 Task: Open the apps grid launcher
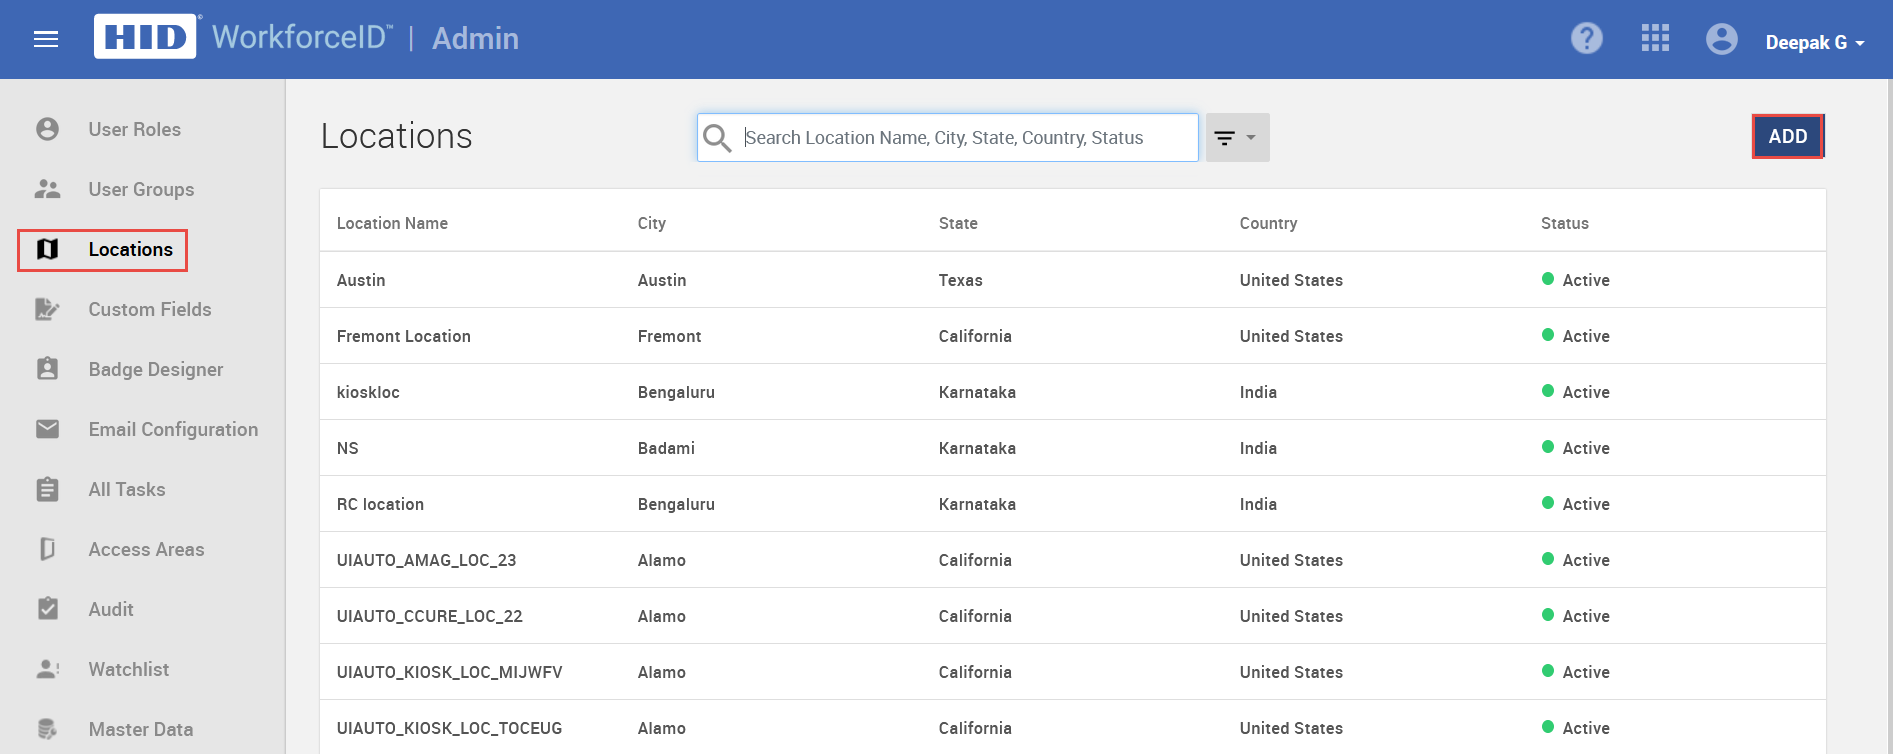tap(1655, 38)
